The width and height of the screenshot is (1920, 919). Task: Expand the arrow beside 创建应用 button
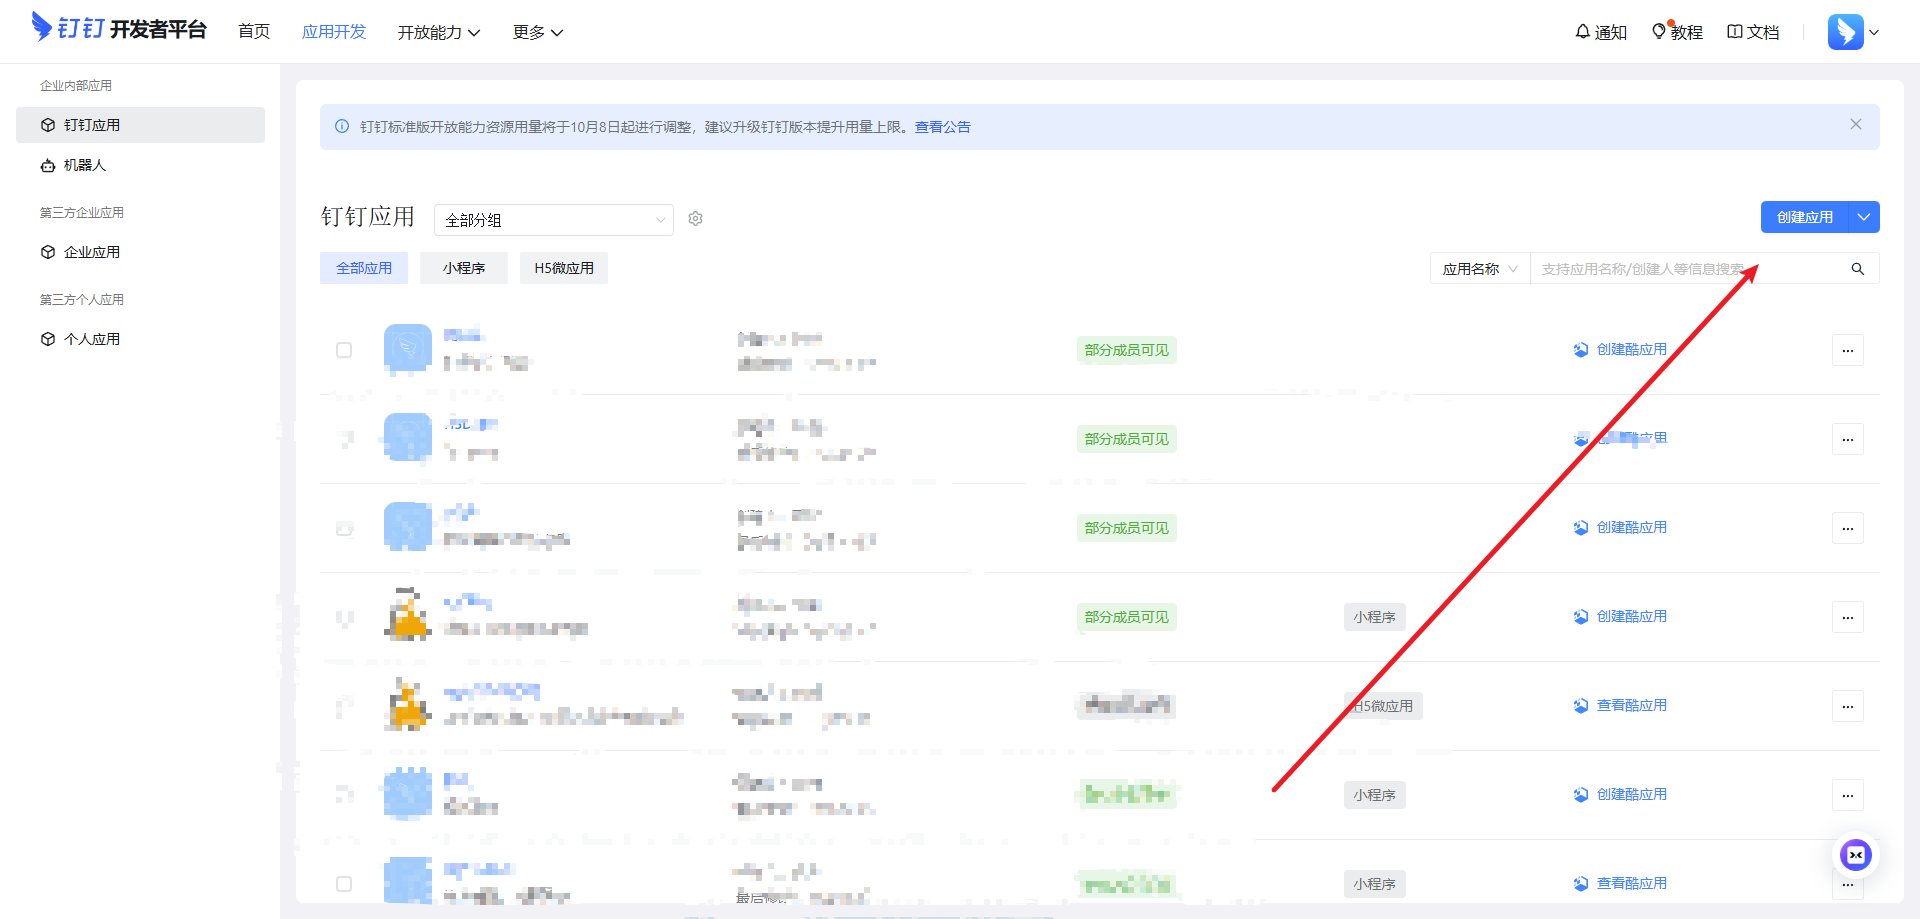click(x=1864, y=217)
